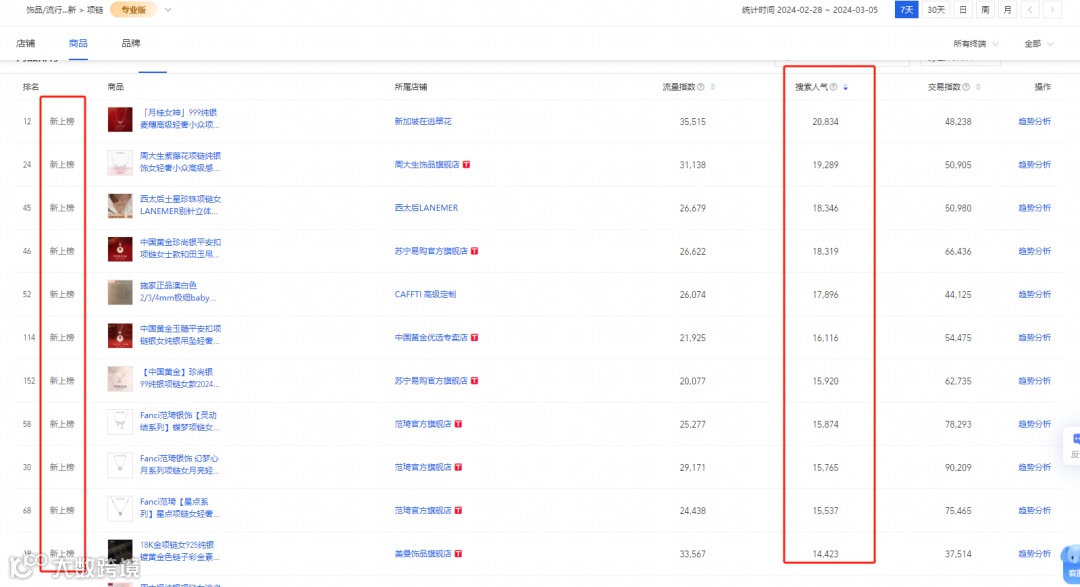Click Tmall badge beside 美曼饰品旗舰店
The height and width of the screenshot is (587, 1080).
point(458,553)
